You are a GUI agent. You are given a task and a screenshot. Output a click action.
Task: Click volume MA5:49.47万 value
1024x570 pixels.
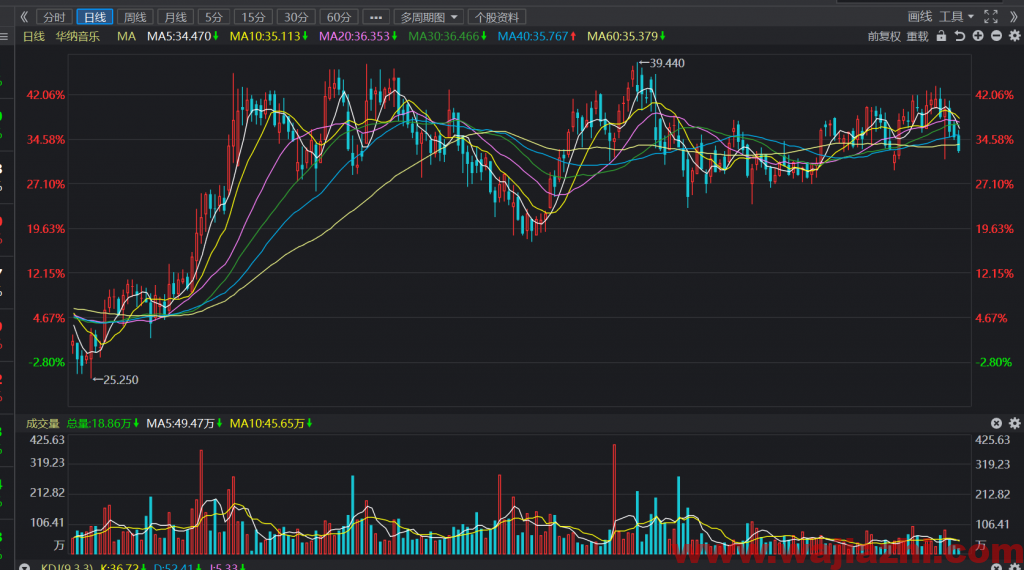[184, 424]
